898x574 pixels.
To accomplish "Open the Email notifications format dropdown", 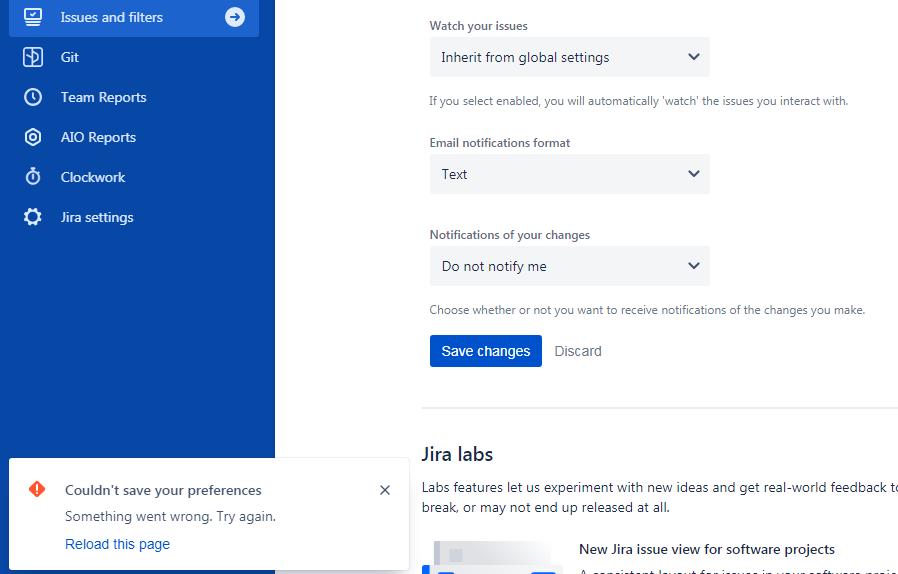I will (569, 174).
